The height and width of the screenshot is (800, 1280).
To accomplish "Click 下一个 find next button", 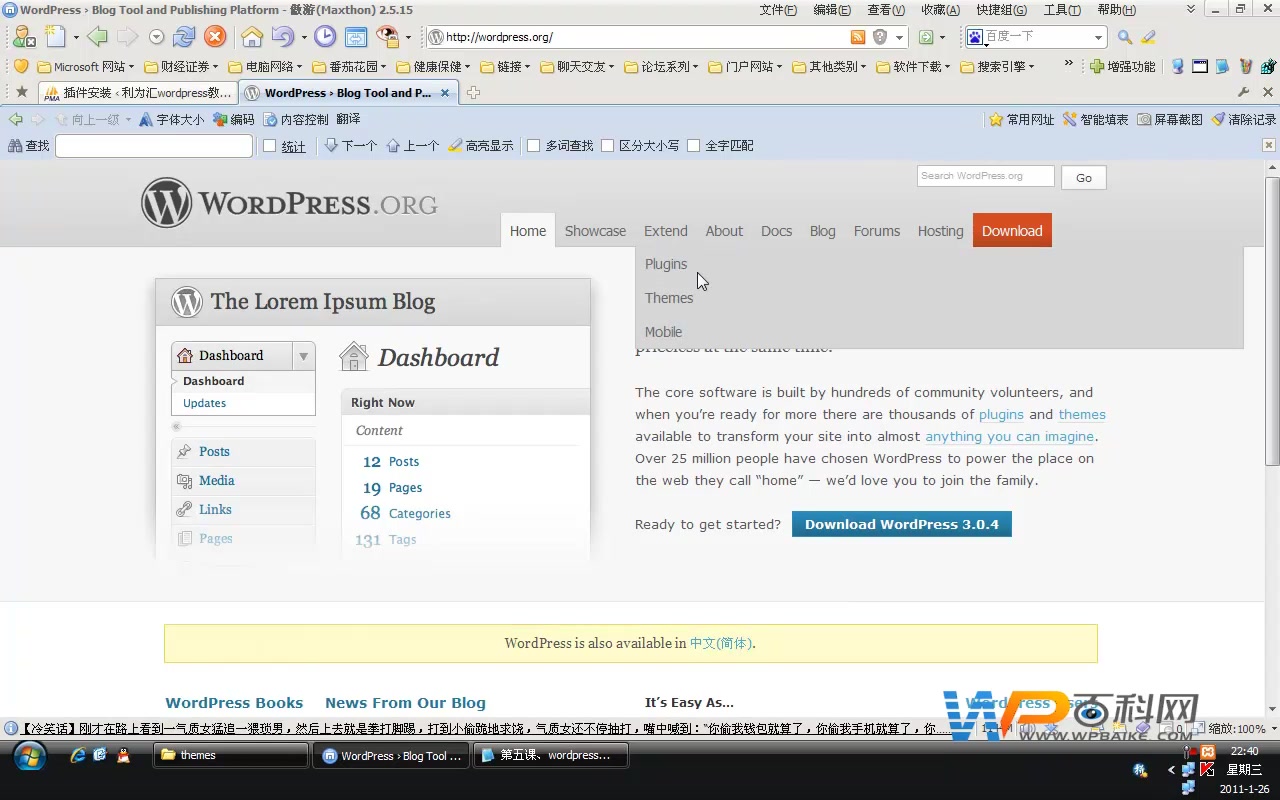I will [x=351, y=145].
